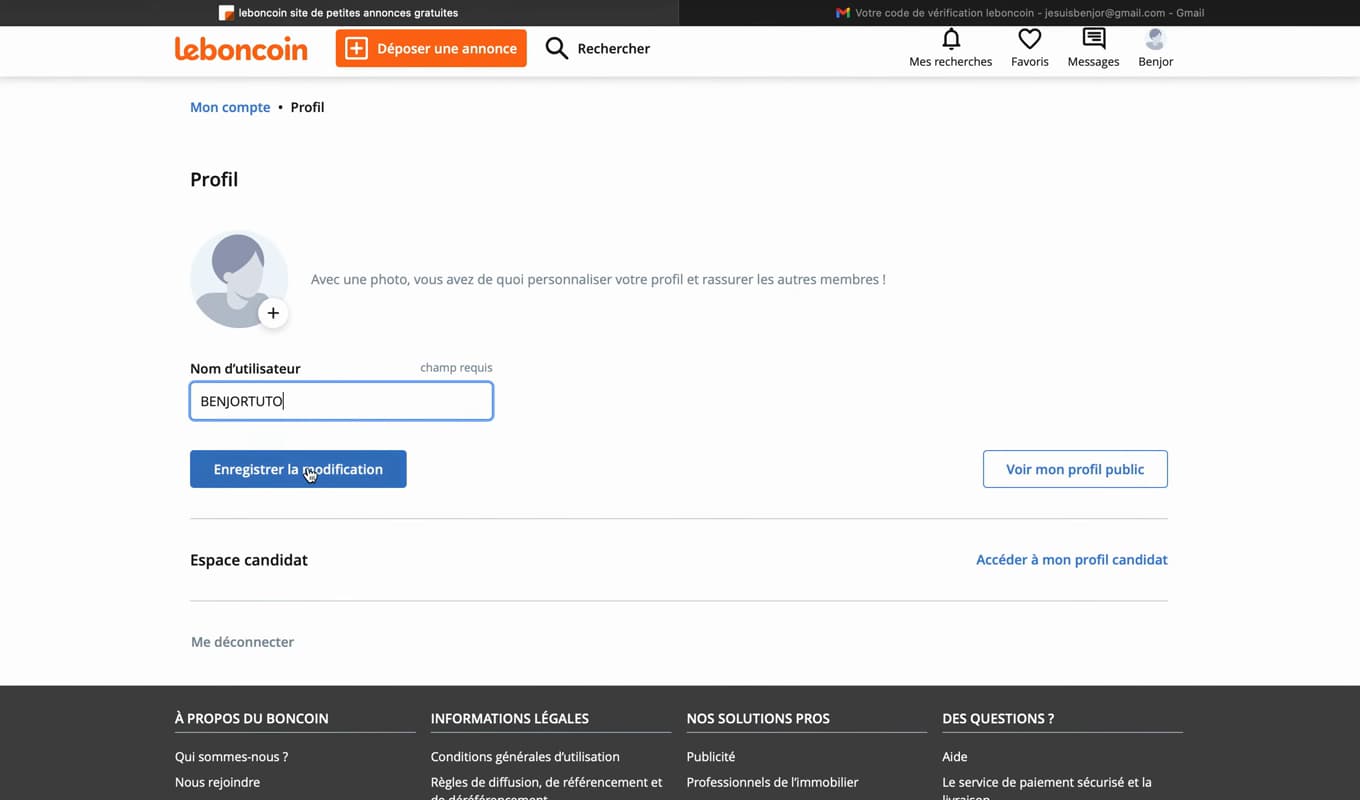Screen dimensions: 1360x800
Task: Click the Rechercher magnifying glass icon
Action: pos(557,48)
